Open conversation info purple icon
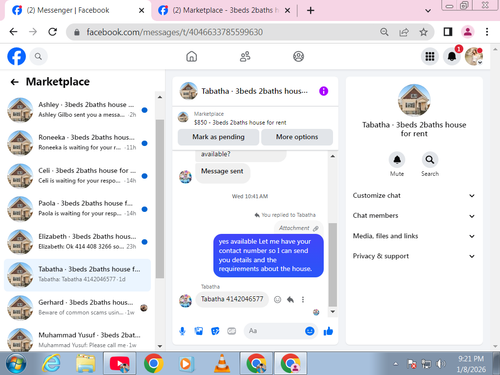Viewport: 500px width, 375px height. tap(323, 91)
